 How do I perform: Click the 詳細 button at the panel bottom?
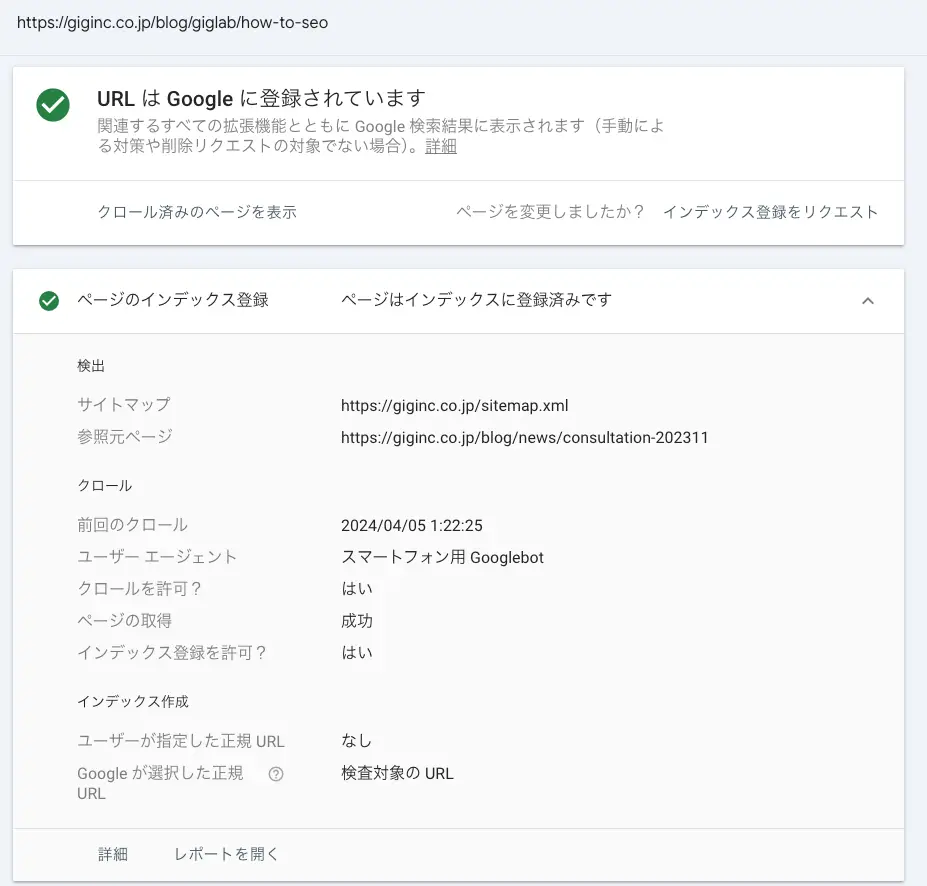point(113,854)
